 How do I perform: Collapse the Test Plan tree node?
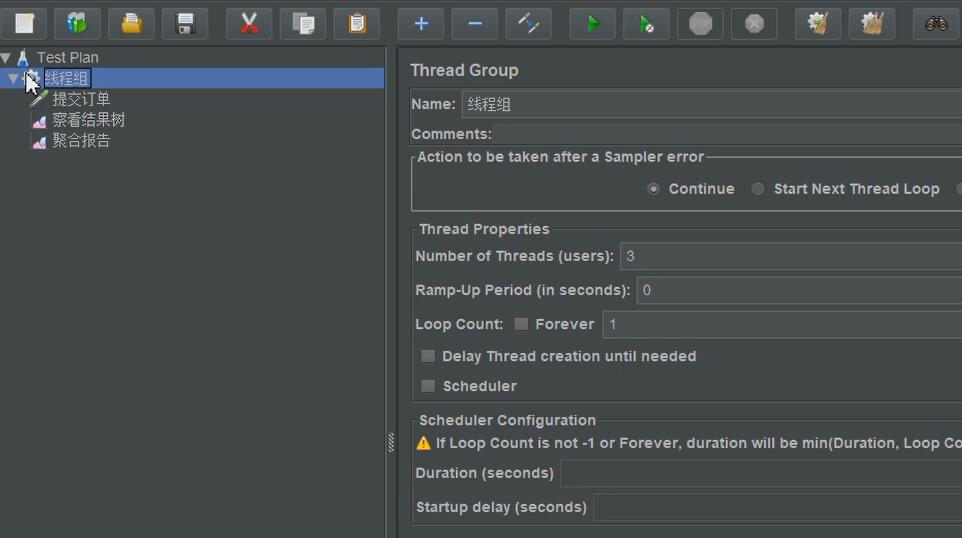(7, 58)
